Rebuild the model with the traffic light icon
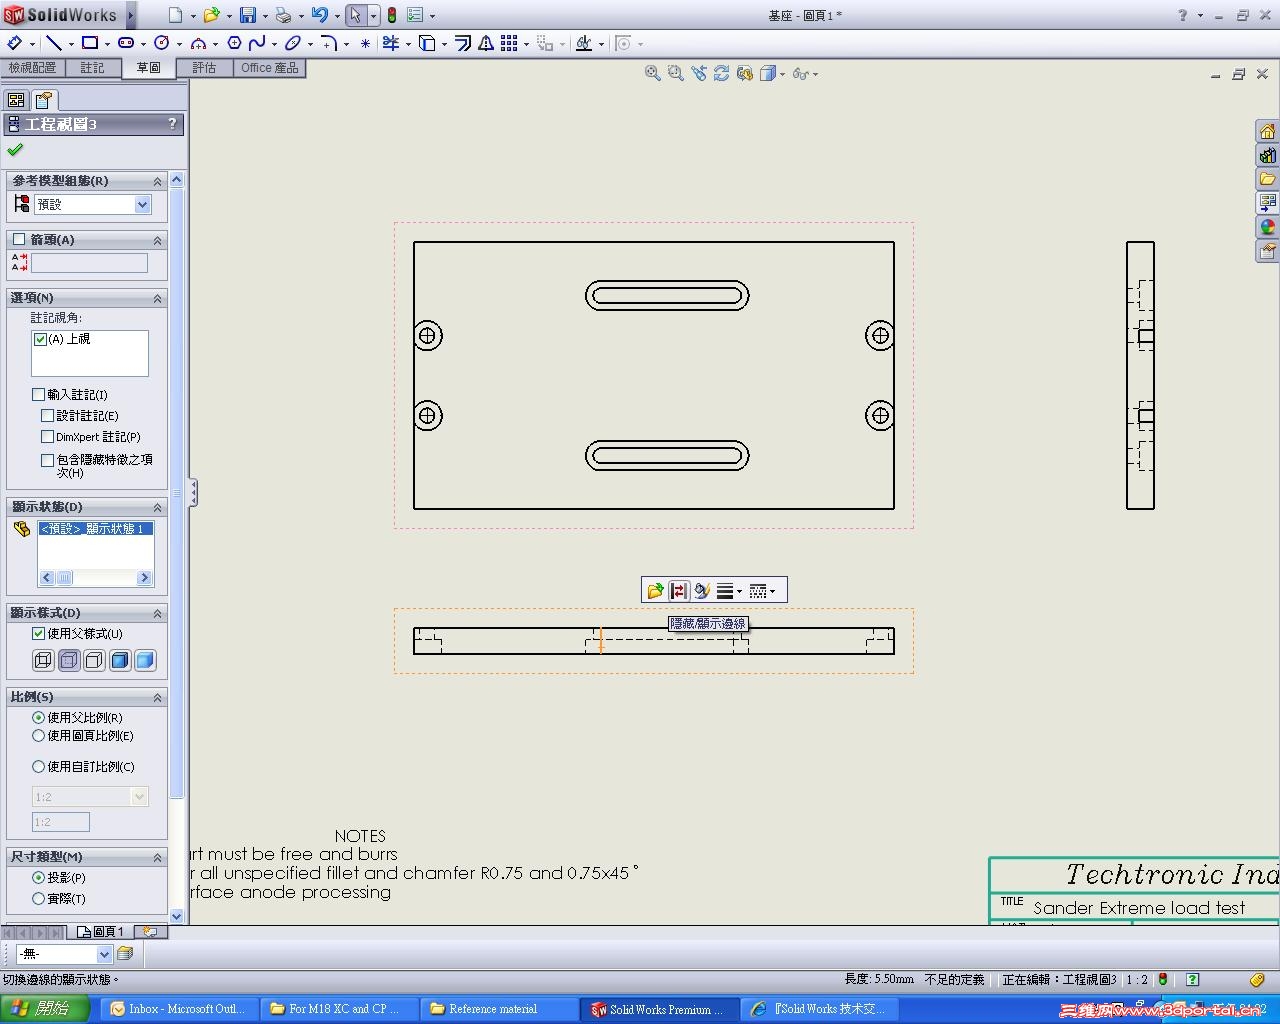Viewport: 1280px width, 1024px height. point(392,15)
